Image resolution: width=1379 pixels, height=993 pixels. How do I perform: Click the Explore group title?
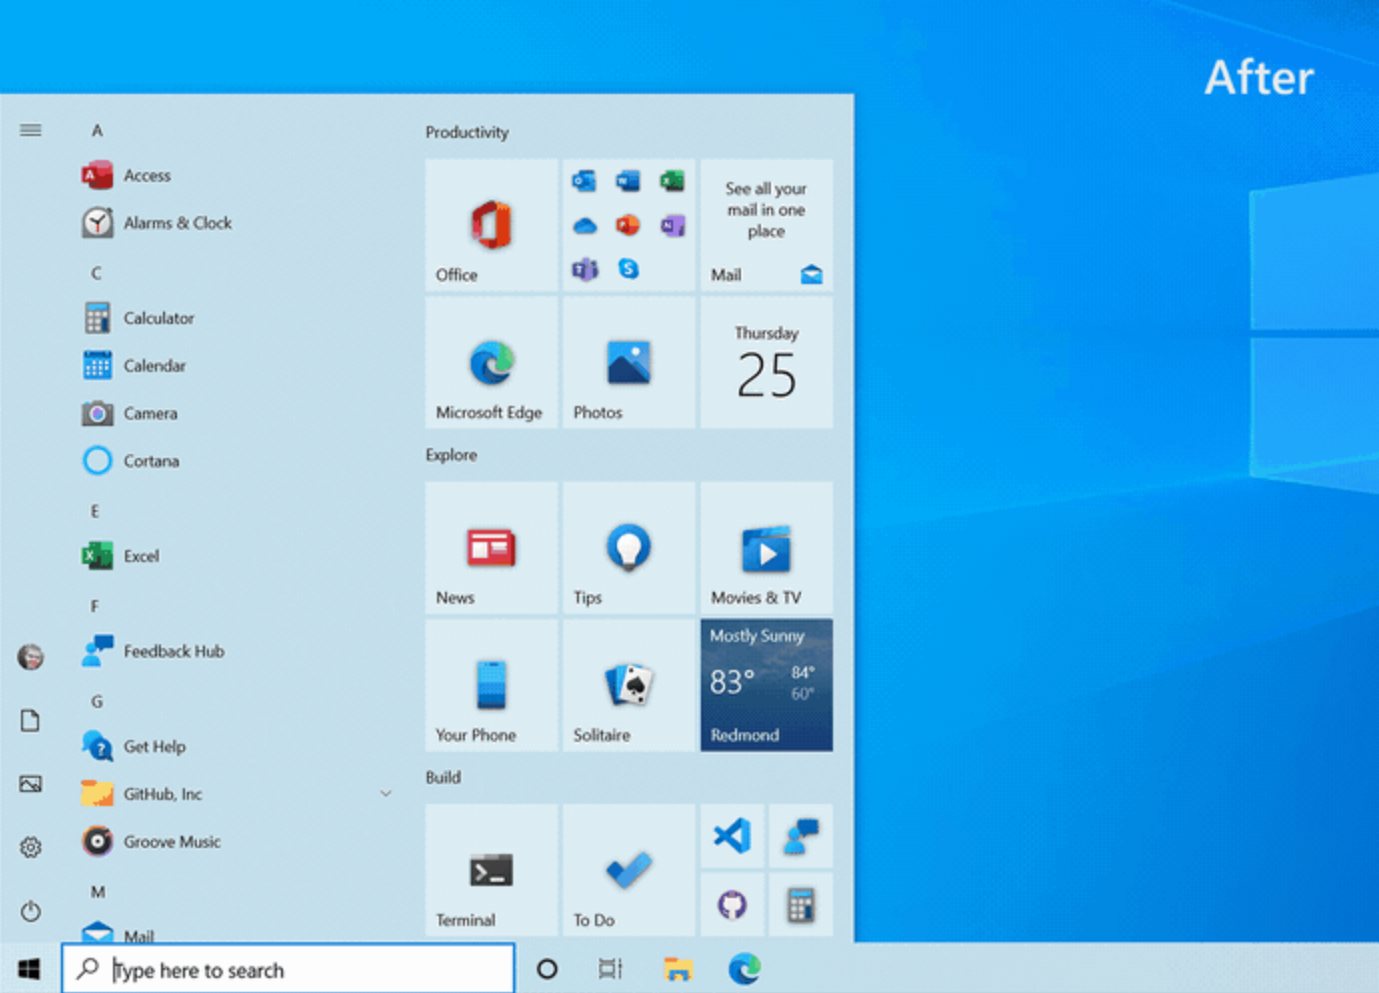point(451,455)
